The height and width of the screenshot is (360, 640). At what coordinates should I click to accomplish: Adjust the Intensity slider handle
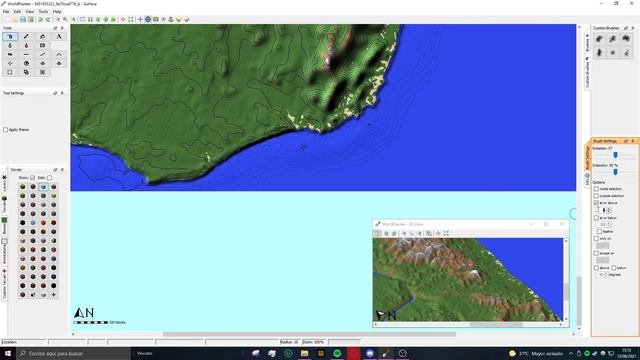click(x=616, y=172)
